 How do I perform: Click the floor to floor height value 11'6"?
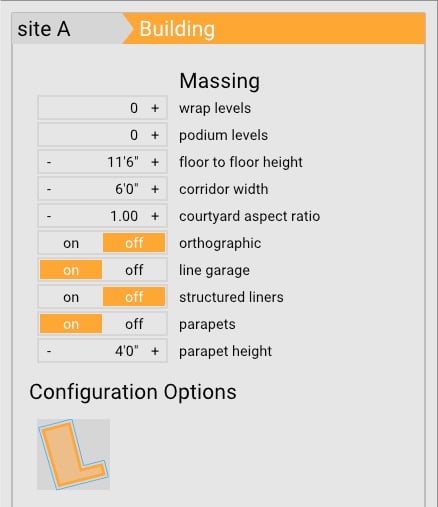[123, 162]
